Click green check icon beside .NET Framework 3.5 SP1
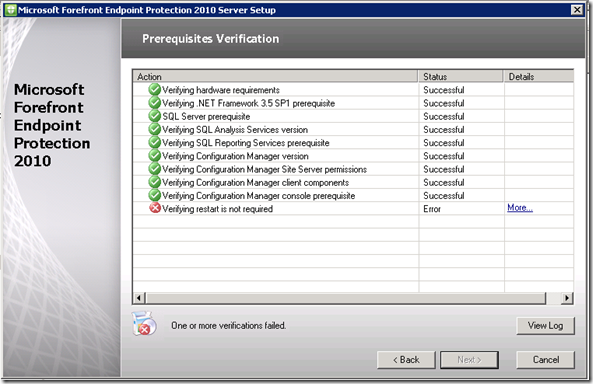 pyautogui.click(x=154, y=103)
